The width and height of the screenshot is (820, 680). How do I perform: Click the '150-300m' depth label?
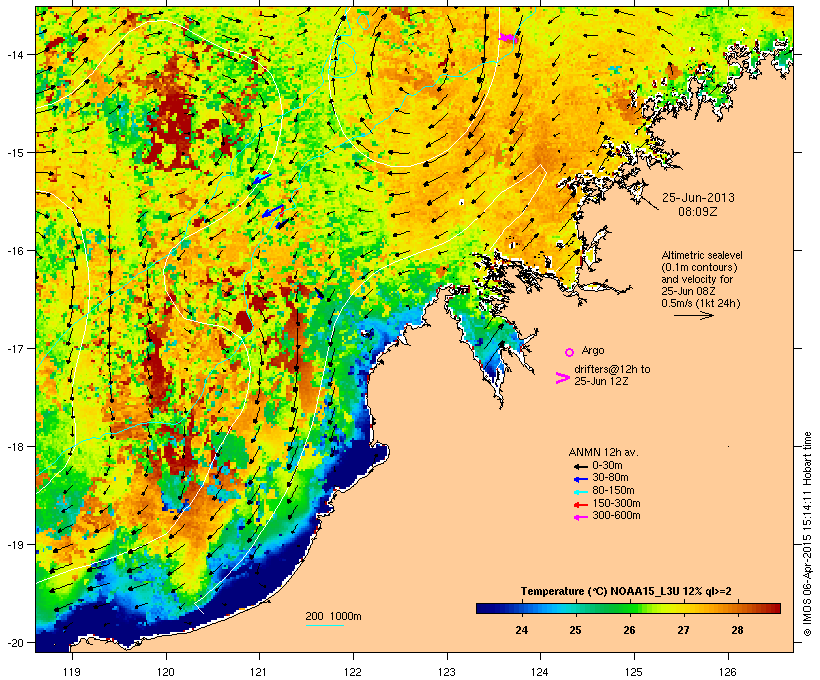point(616,504)
